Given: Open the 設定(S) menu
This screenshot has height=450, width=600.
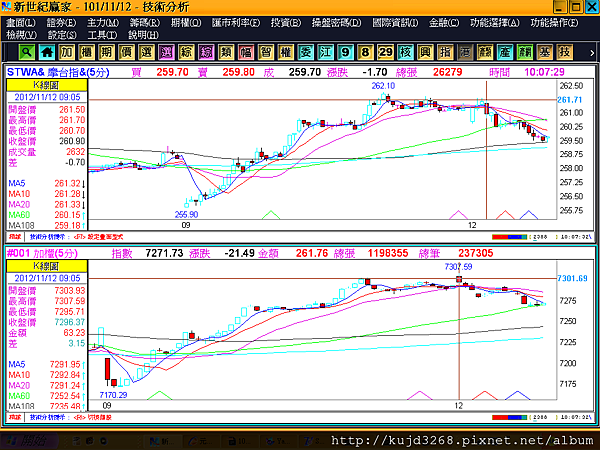Looking at the screenshot, I should (62, 35).
